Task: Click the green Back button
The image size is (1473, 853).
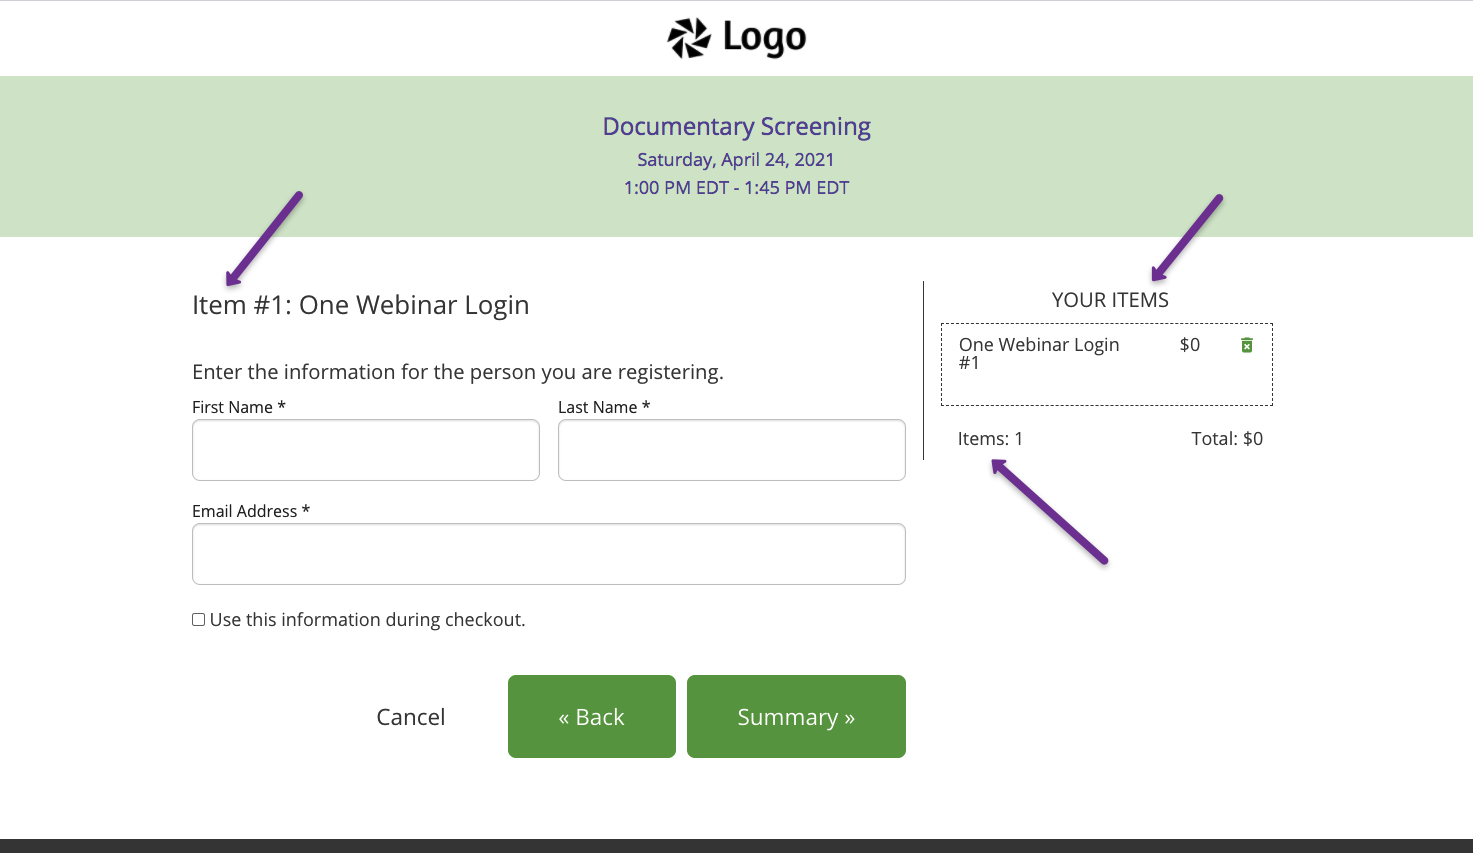Action: (592, 717)
